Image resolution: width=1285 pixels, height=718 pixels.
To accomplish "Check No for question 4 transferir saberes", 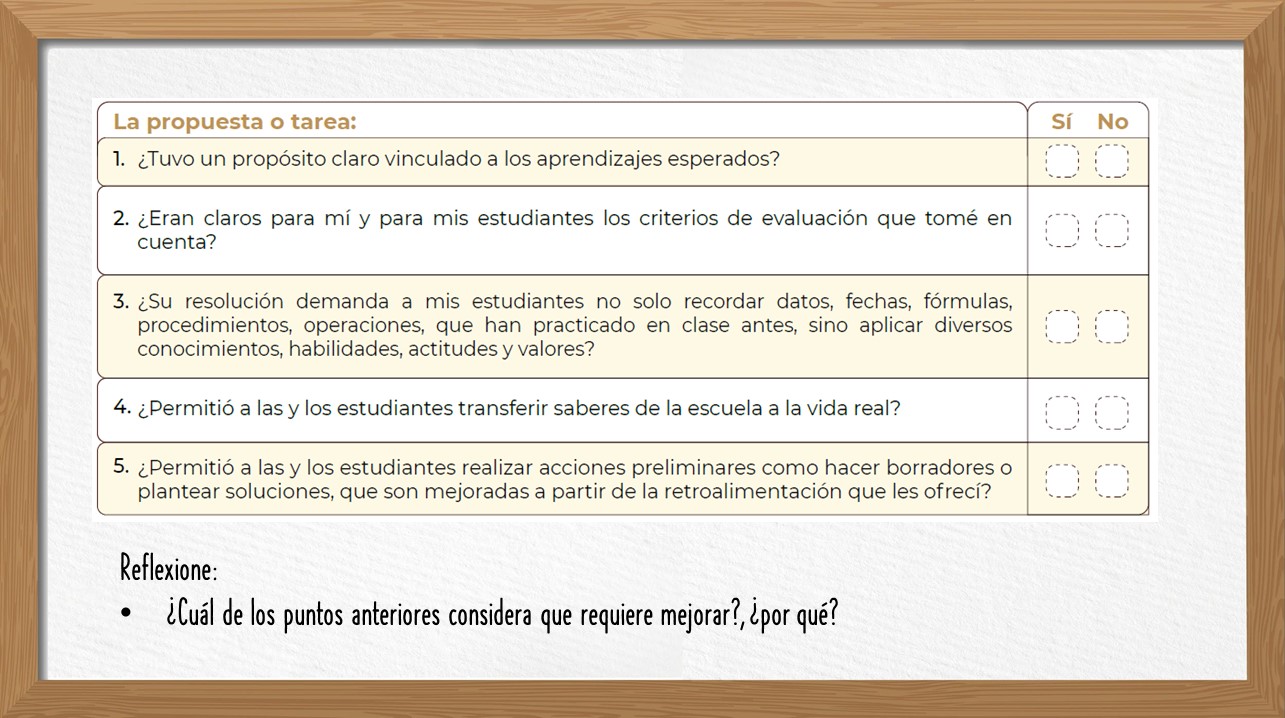I will tap(1112, 412).
